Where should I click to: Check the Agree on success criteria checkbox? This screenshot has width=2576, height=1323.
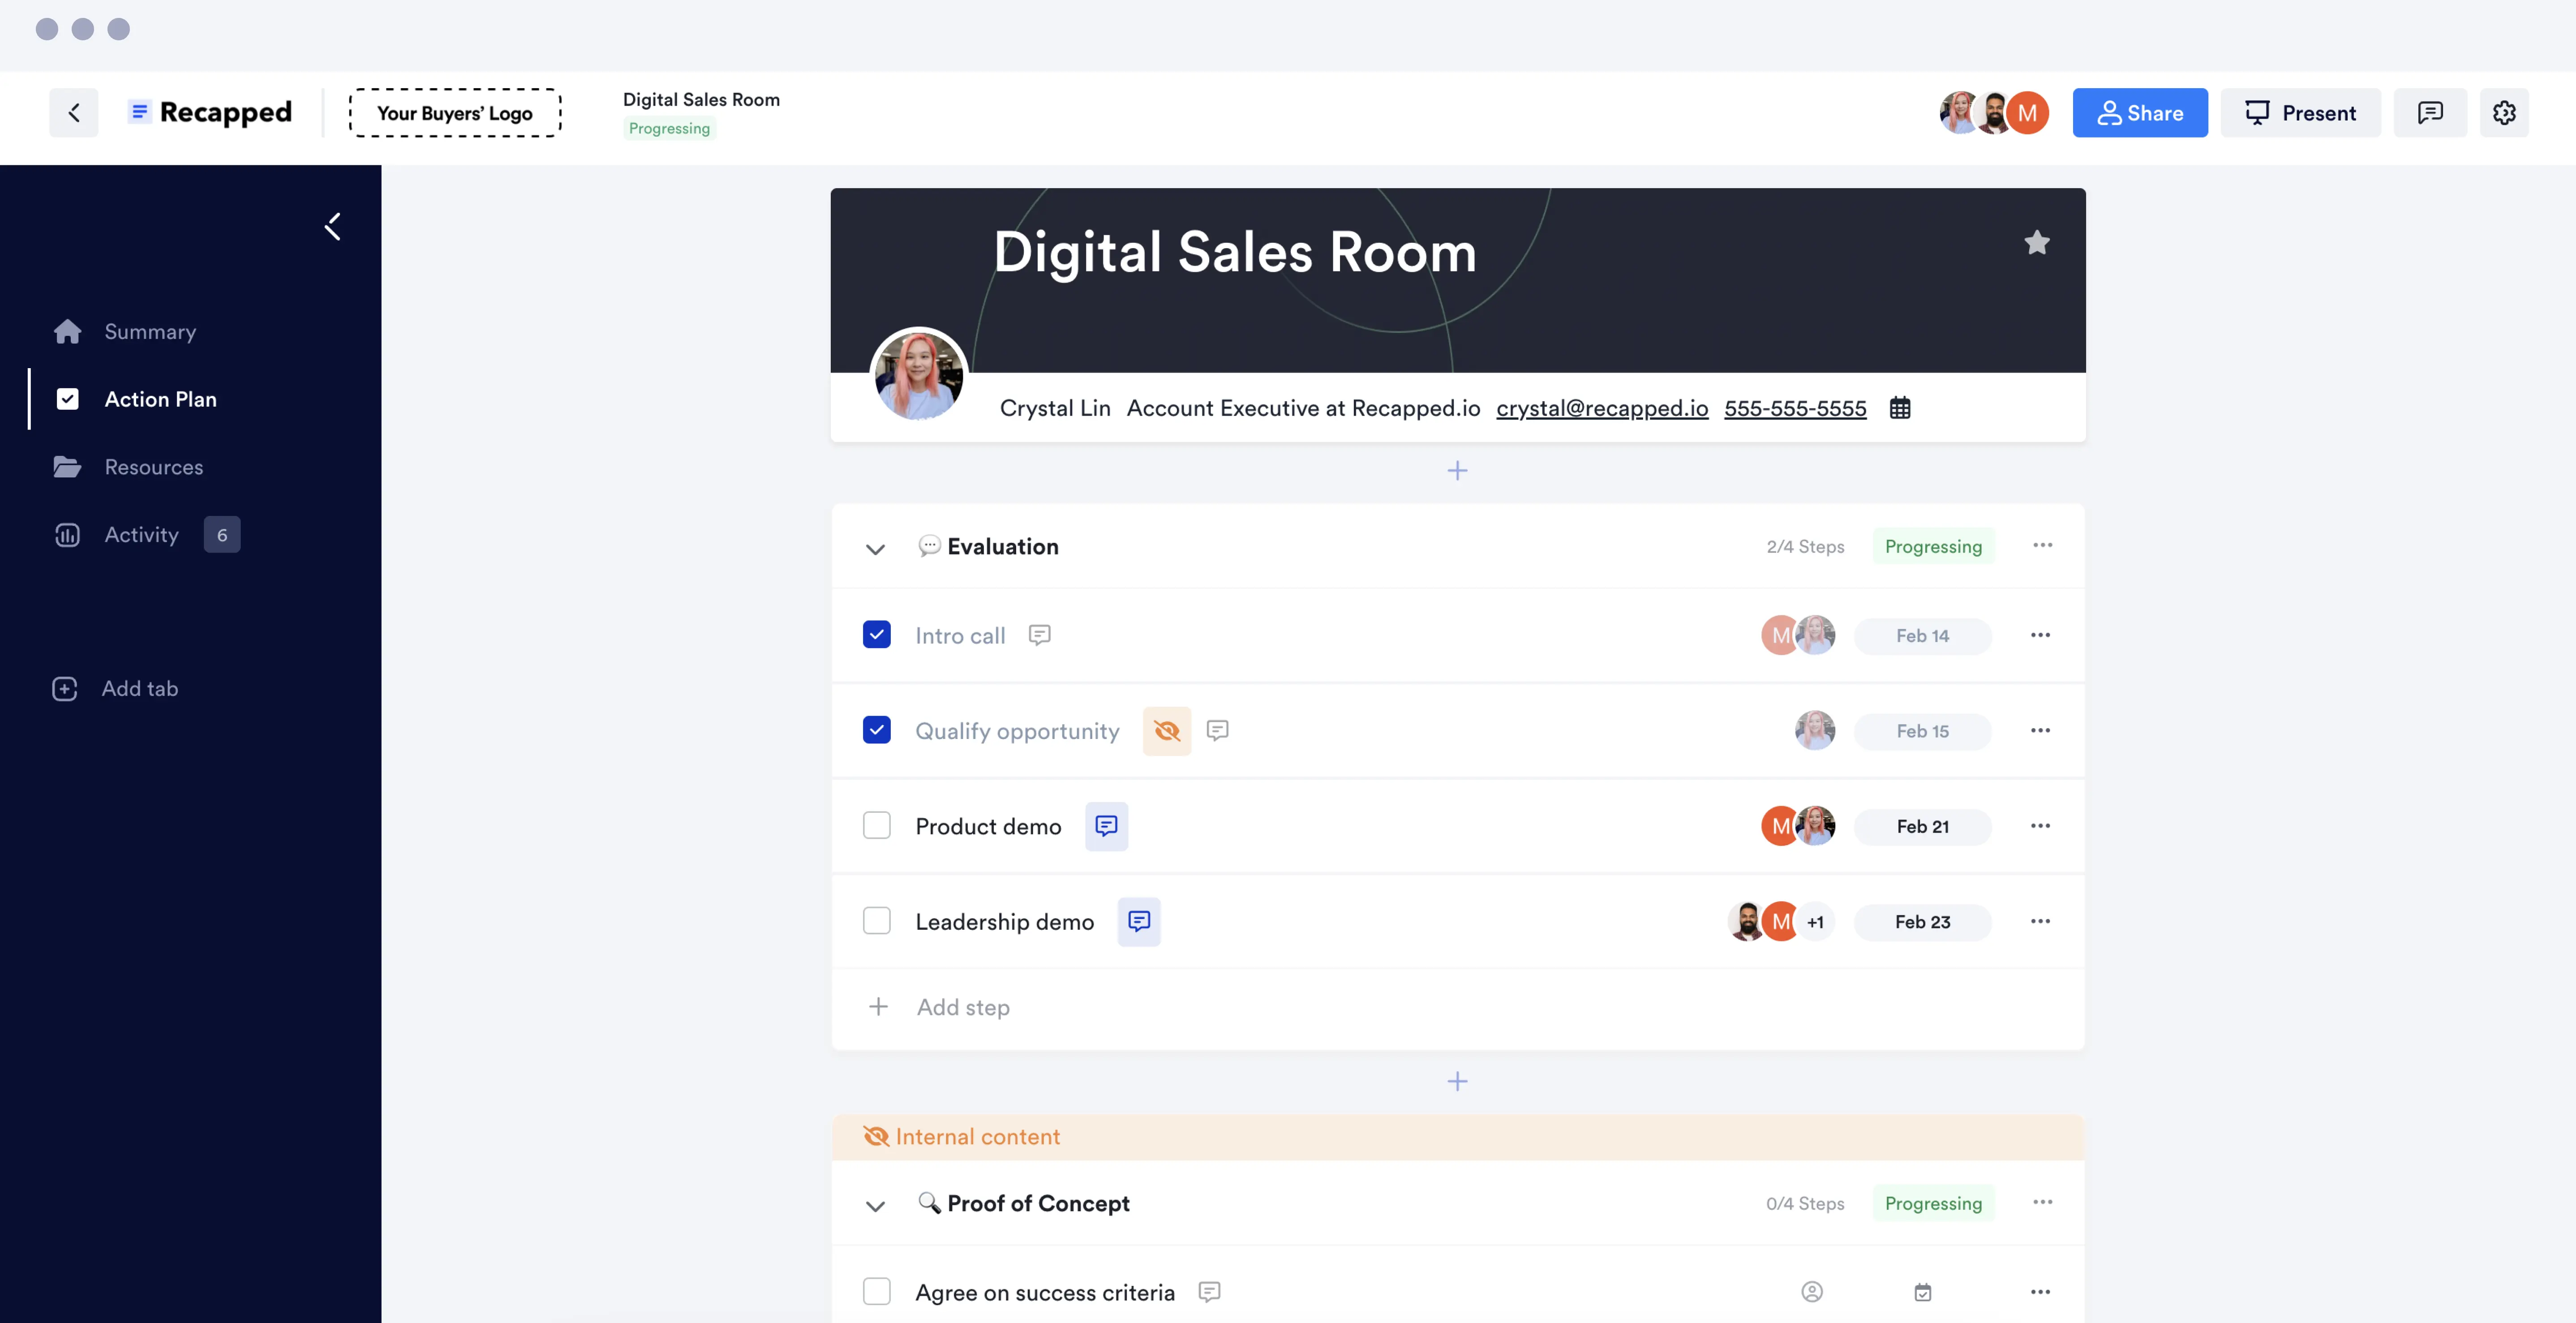877,1292
